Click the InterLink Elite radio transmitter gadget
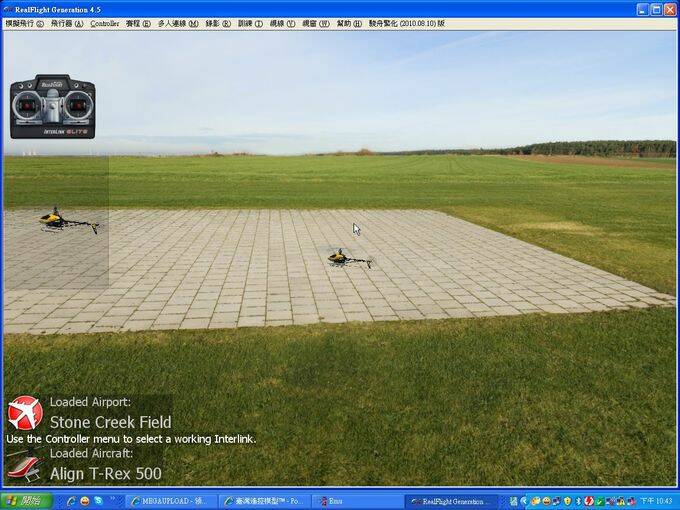Screen dimensions: 680x510 coord(52,107)
